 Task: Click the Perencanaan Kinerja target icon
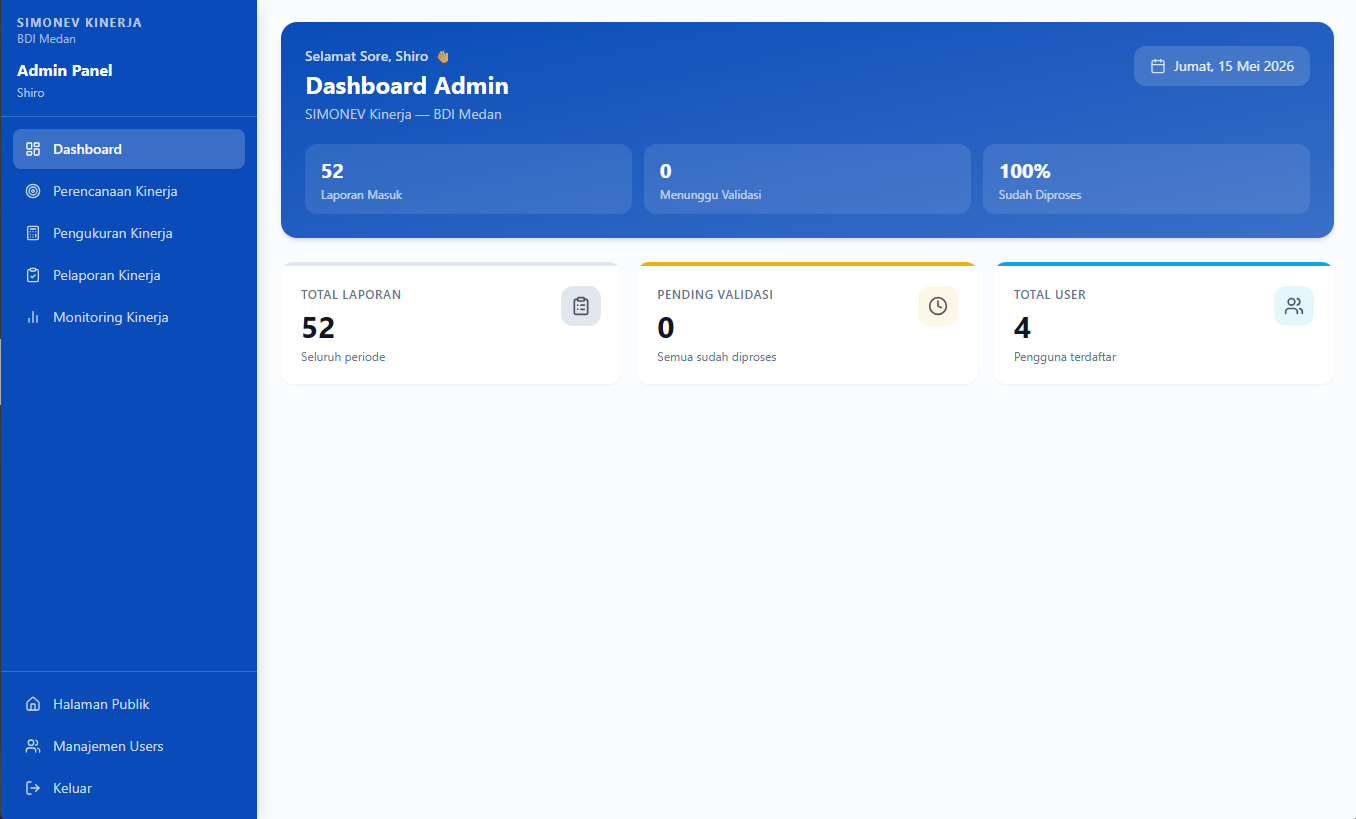click(x=33, y=191)
